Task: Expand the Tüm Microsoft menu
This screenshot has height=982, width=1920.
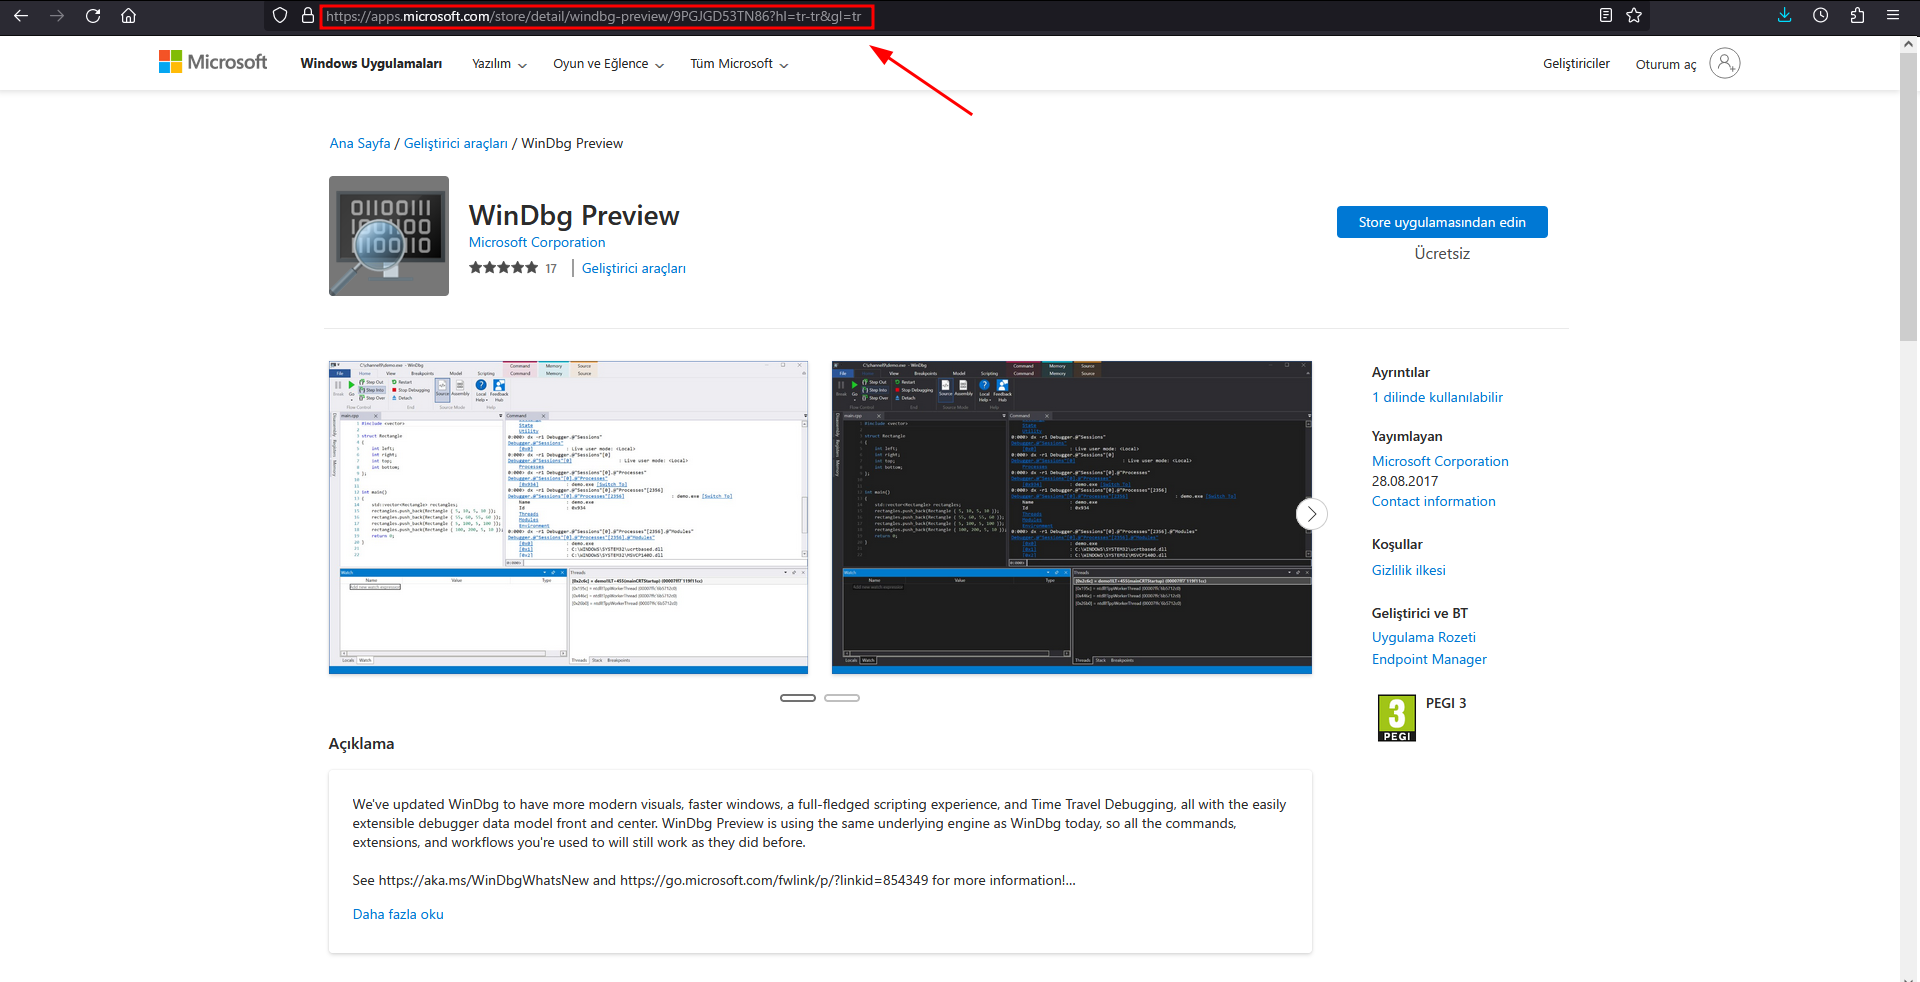Action: point(739,64)
